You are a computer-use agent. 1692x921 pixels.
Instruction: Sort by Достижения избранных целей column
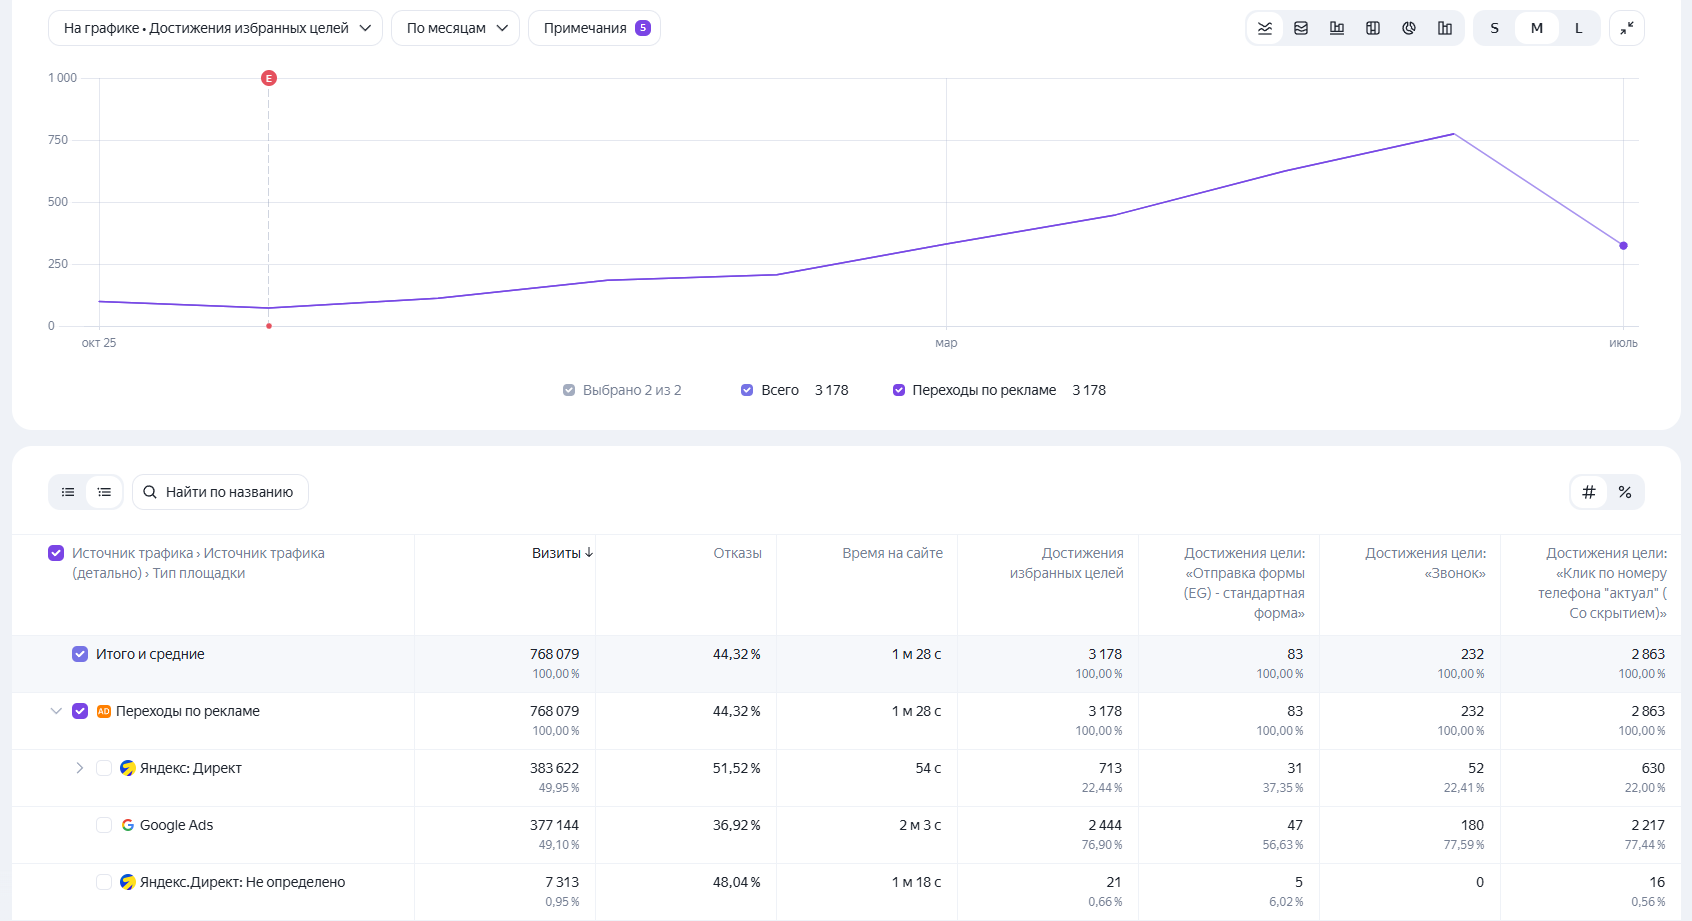1067,563
